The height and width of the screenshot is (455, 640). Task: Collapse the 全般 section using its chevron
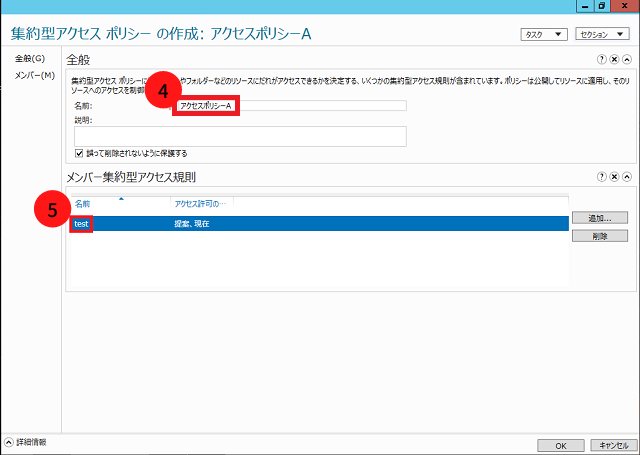[x=627, y=60]
